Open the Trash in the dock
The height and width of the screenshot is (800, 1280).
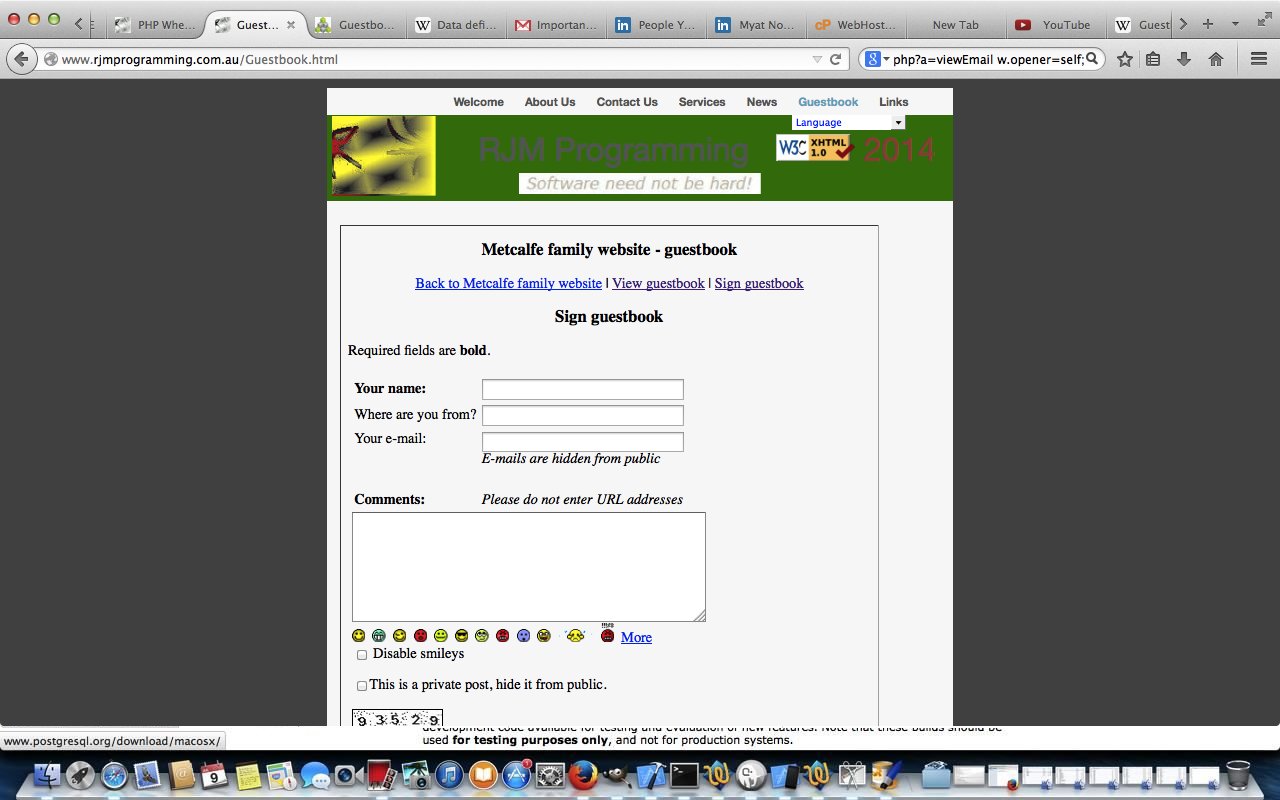click(1238, 775)
